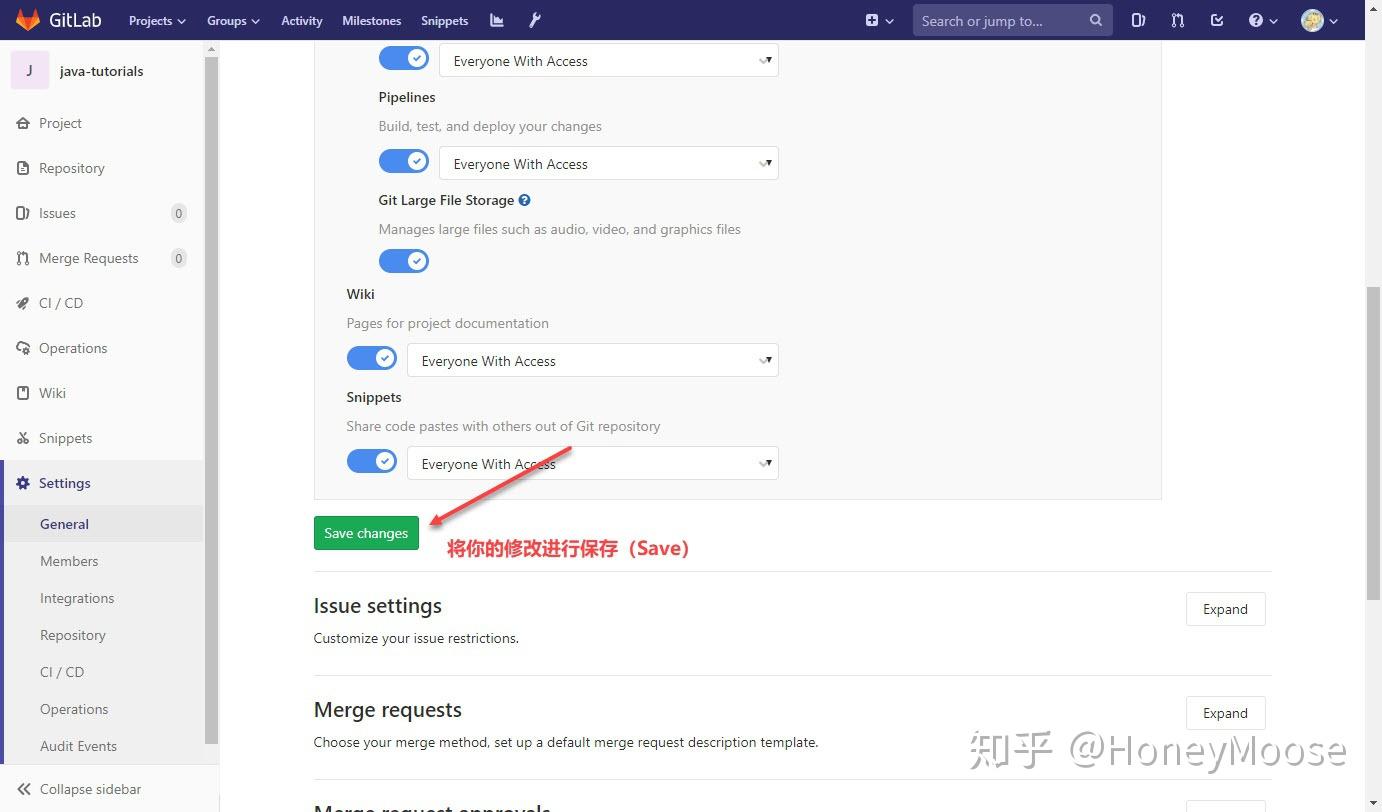Expand the Issue settings section
This screenshot has width=1382, height=812.
tap(1224, 609)
